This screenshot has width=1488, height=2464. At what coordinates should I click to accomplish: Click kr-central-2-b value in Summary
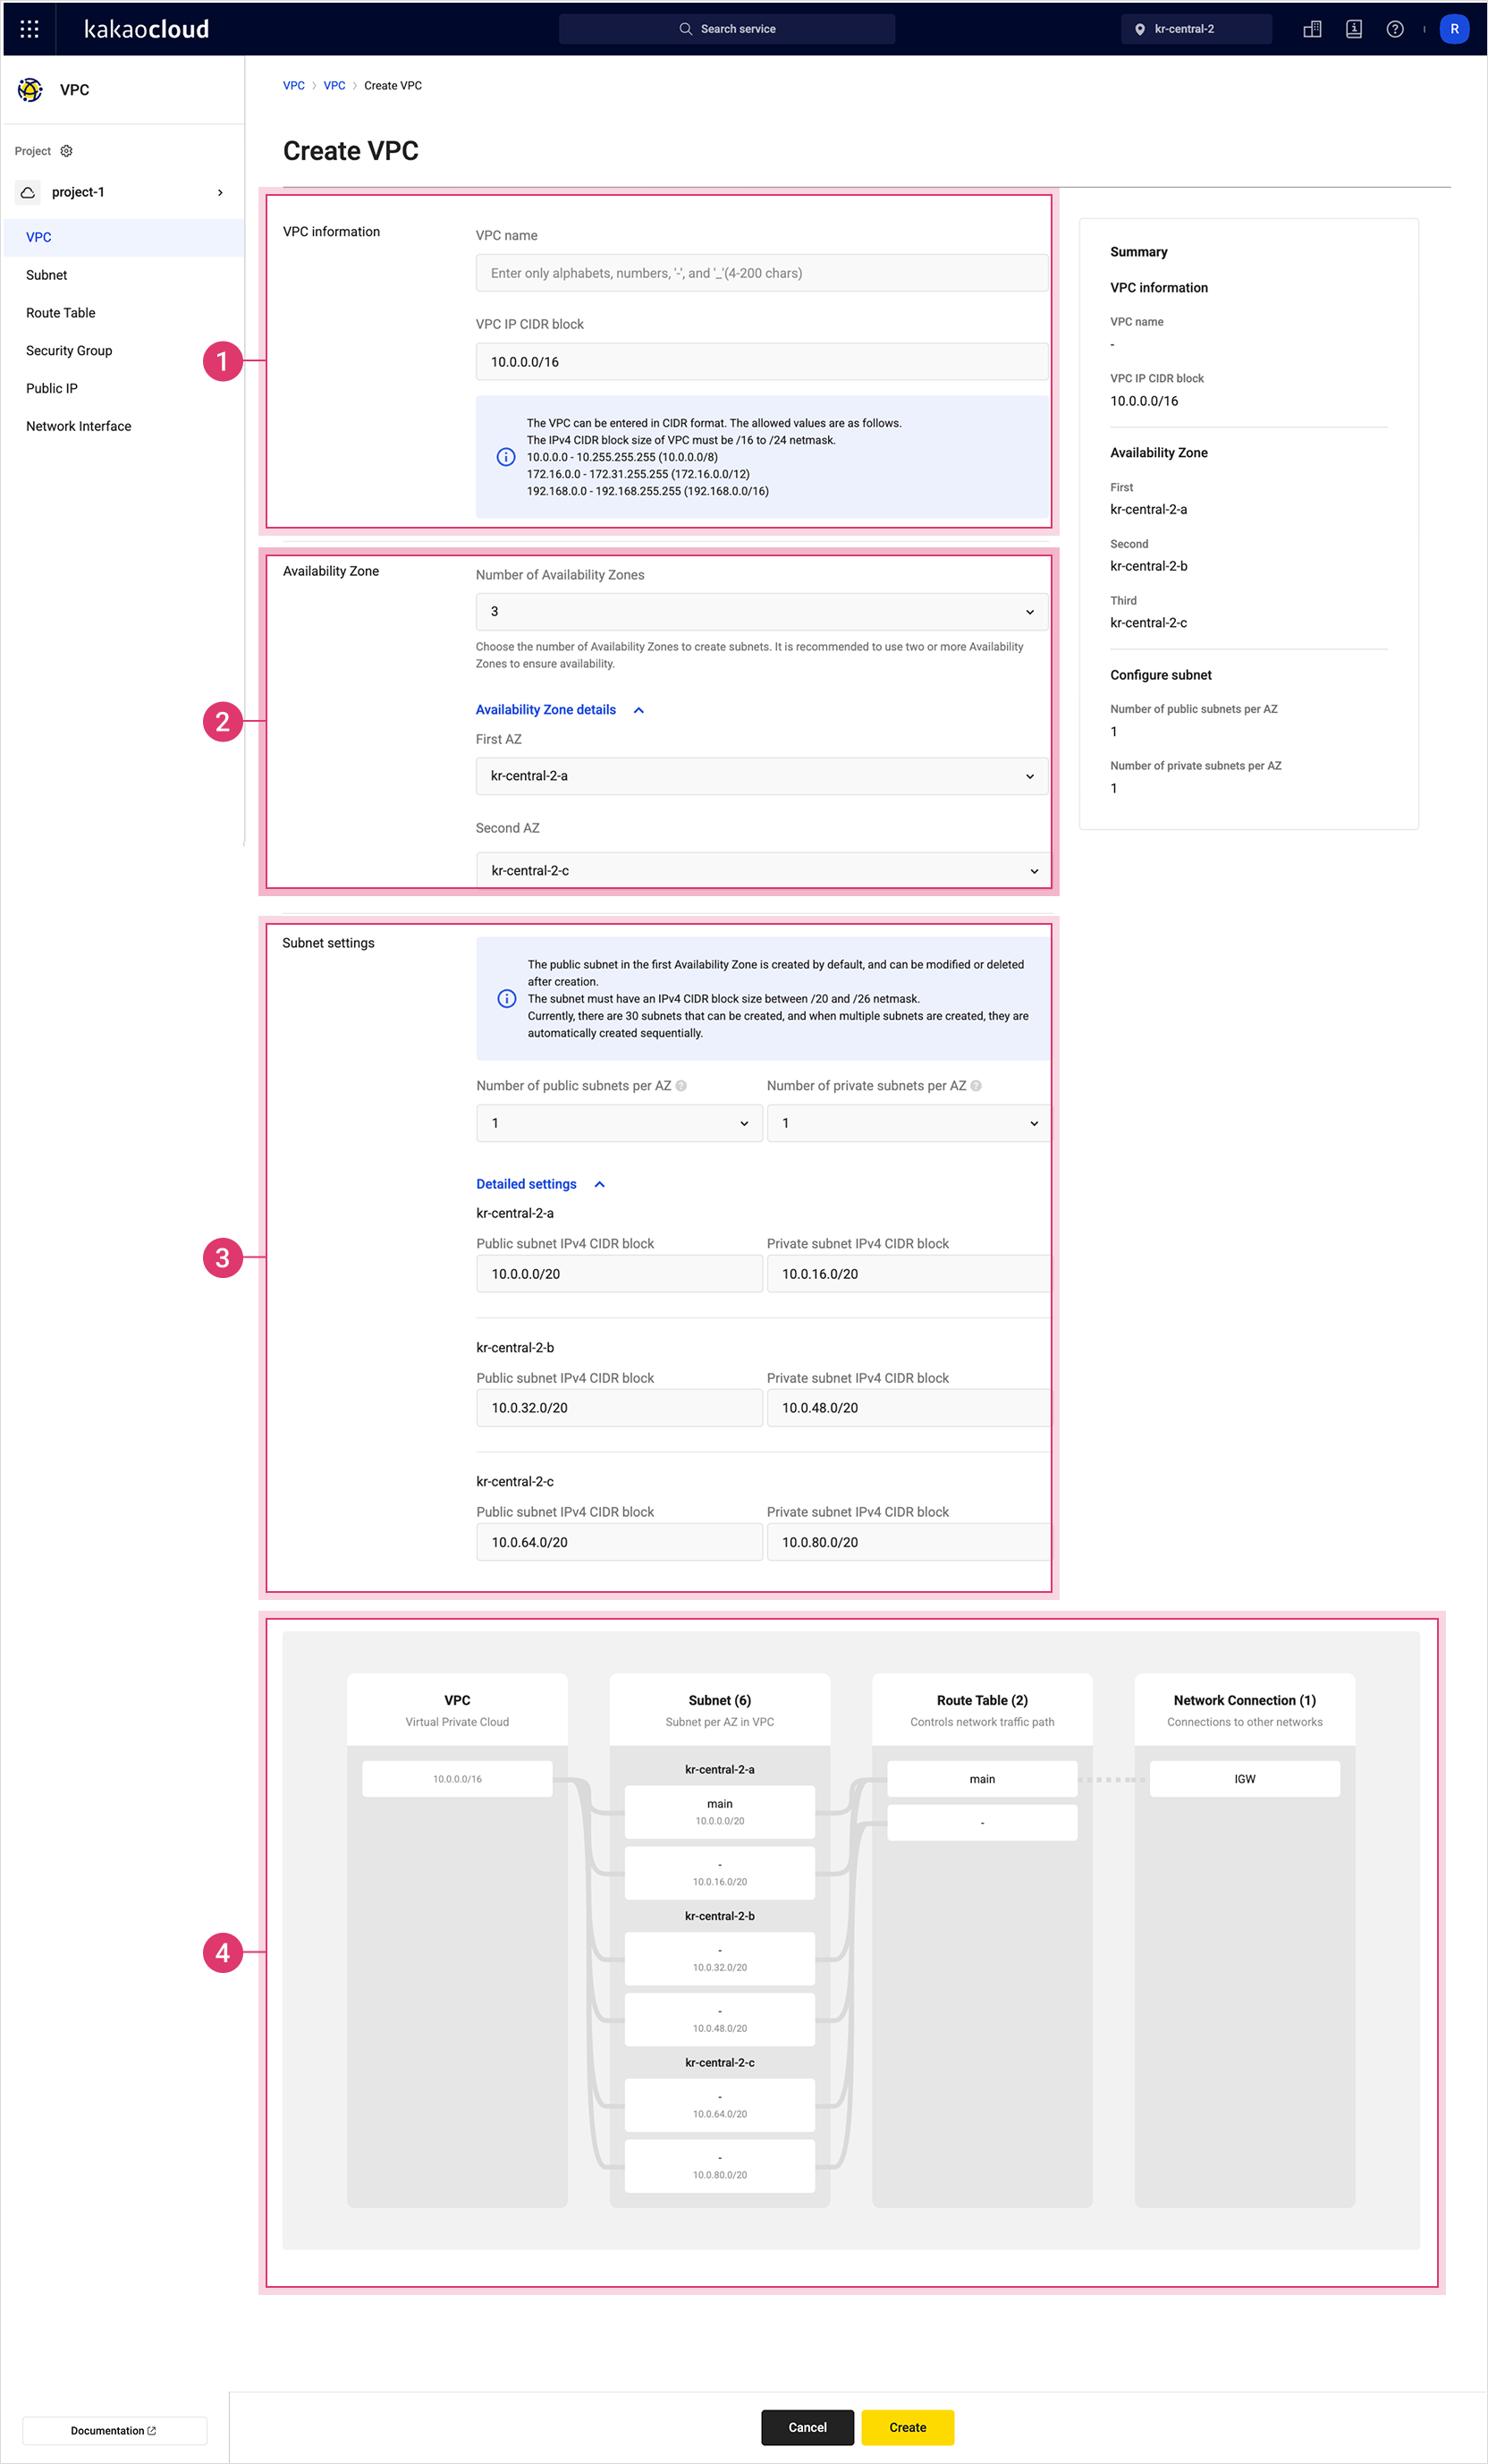[1149, 566]
